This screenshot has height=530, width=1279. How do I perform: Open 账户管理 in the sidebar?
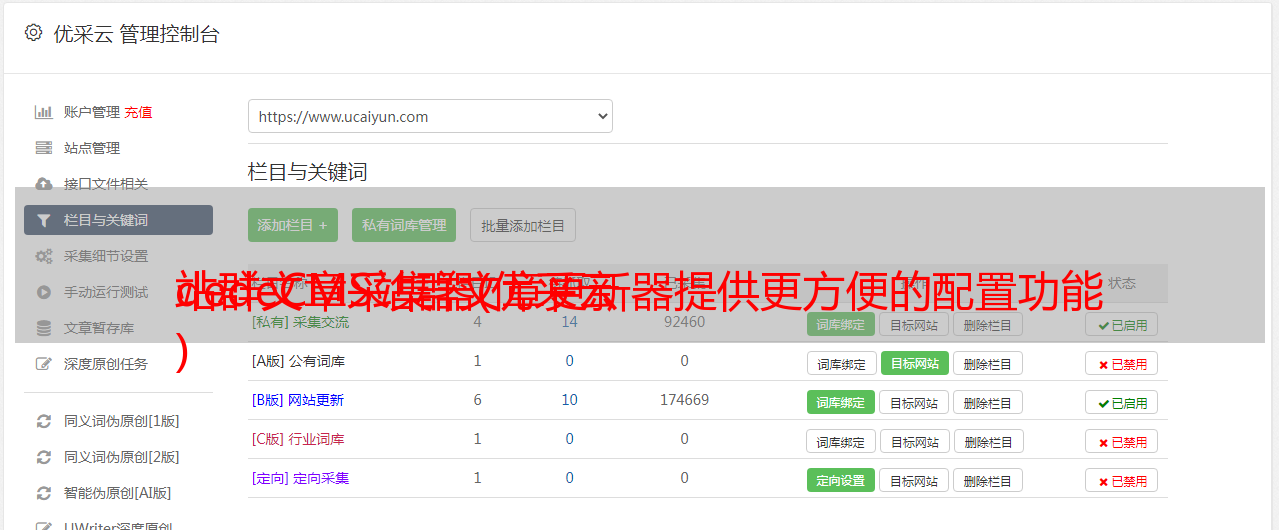point(92,112)
